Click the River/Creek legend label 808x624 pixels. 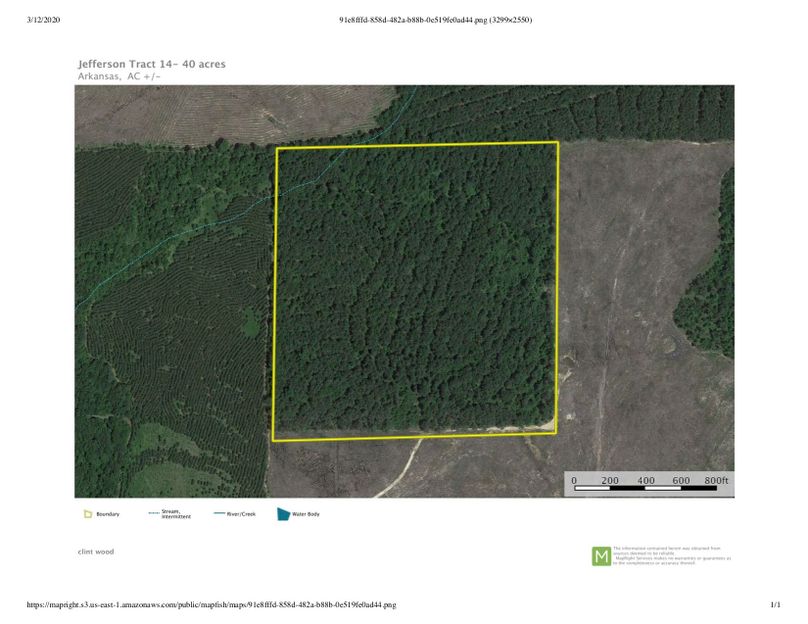[242, 514]
